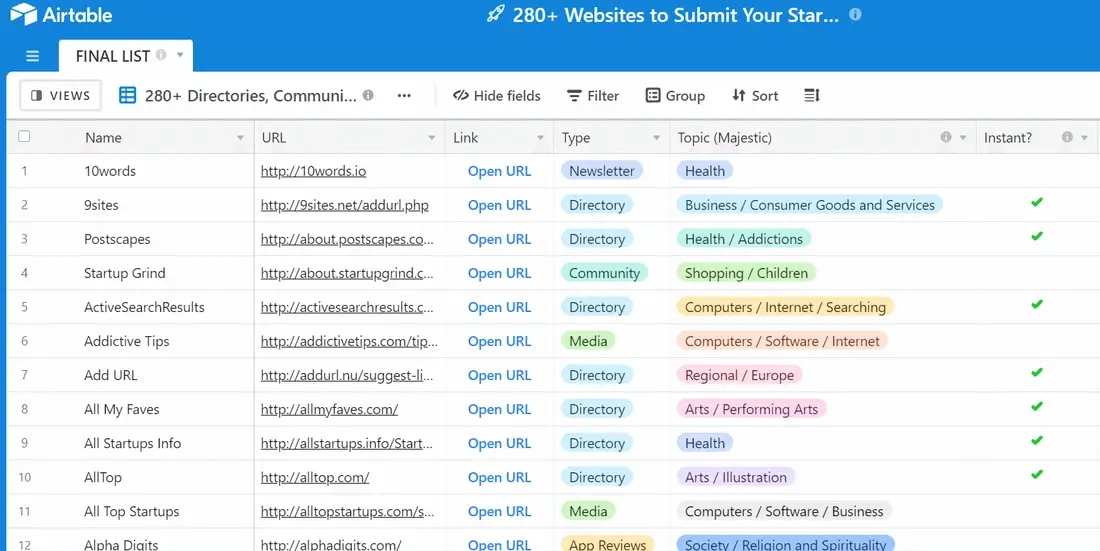
Task: Open the hamburger menu icon
Action: click(x=32, y=56)
